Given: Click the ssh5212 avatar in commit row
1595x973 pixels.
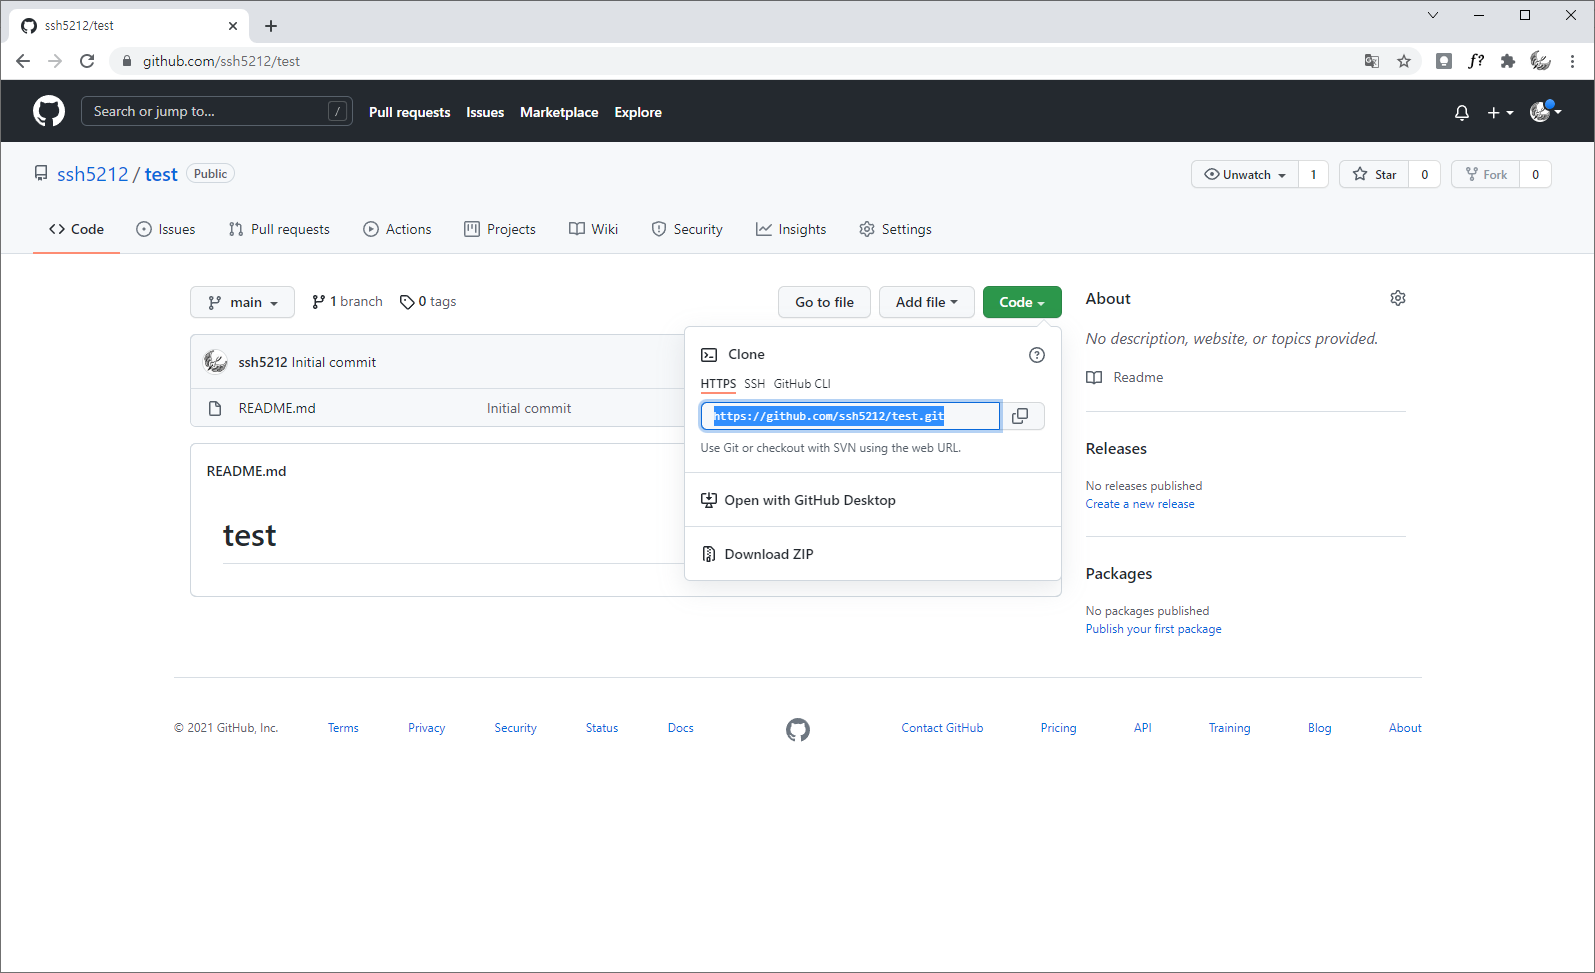Looking at the screenshot, I should click(216, 362).
